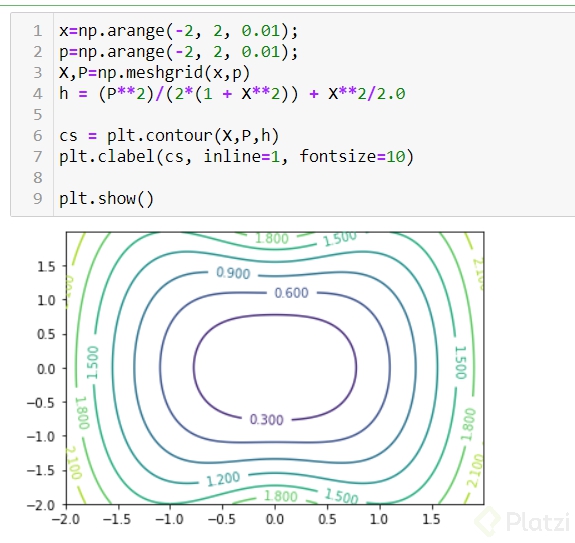
Task: Click line number 9 in the gutter
Action: click(x=37, y=199)
